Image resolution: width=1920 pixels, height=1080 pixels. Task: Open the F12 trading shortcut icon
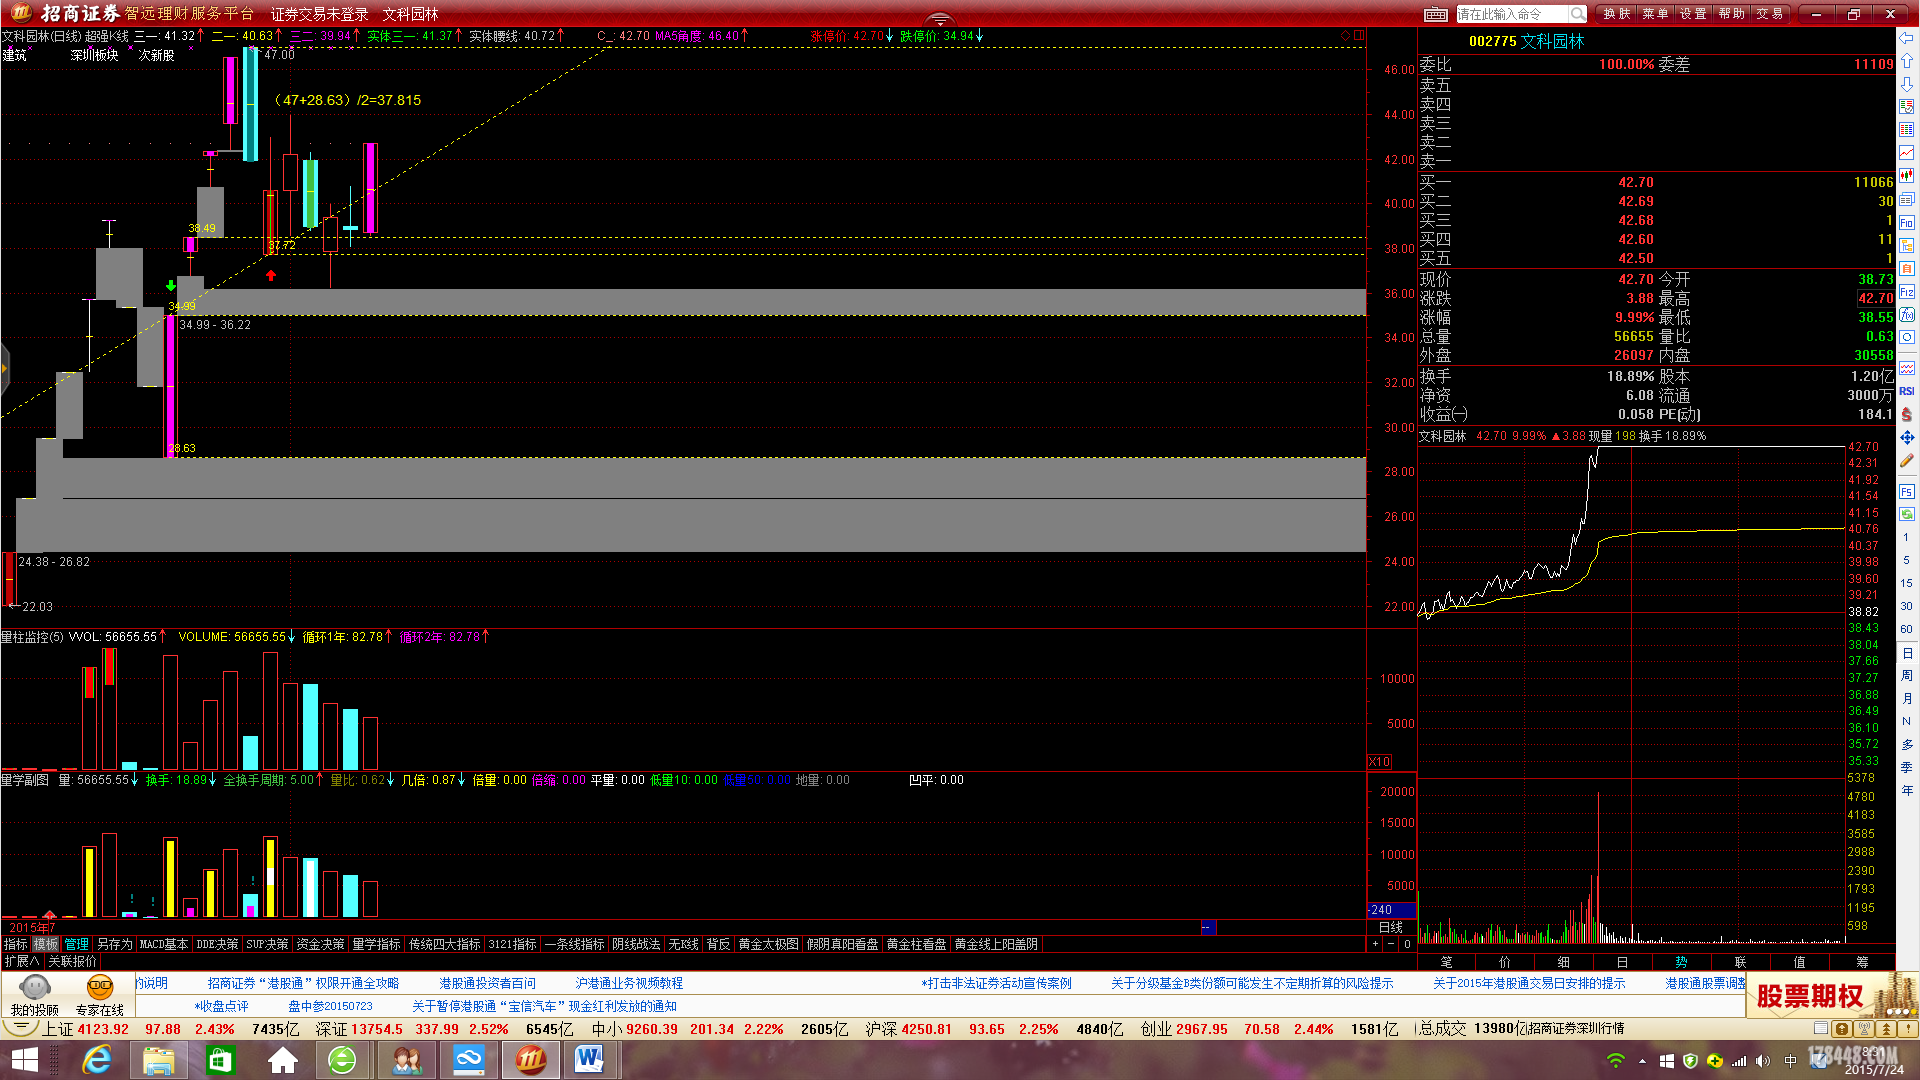click(1907, 291)
